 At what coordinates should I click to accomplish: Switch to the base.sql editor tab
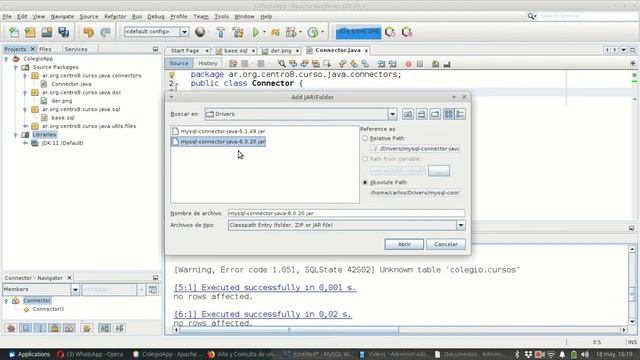tap(236, 51)
